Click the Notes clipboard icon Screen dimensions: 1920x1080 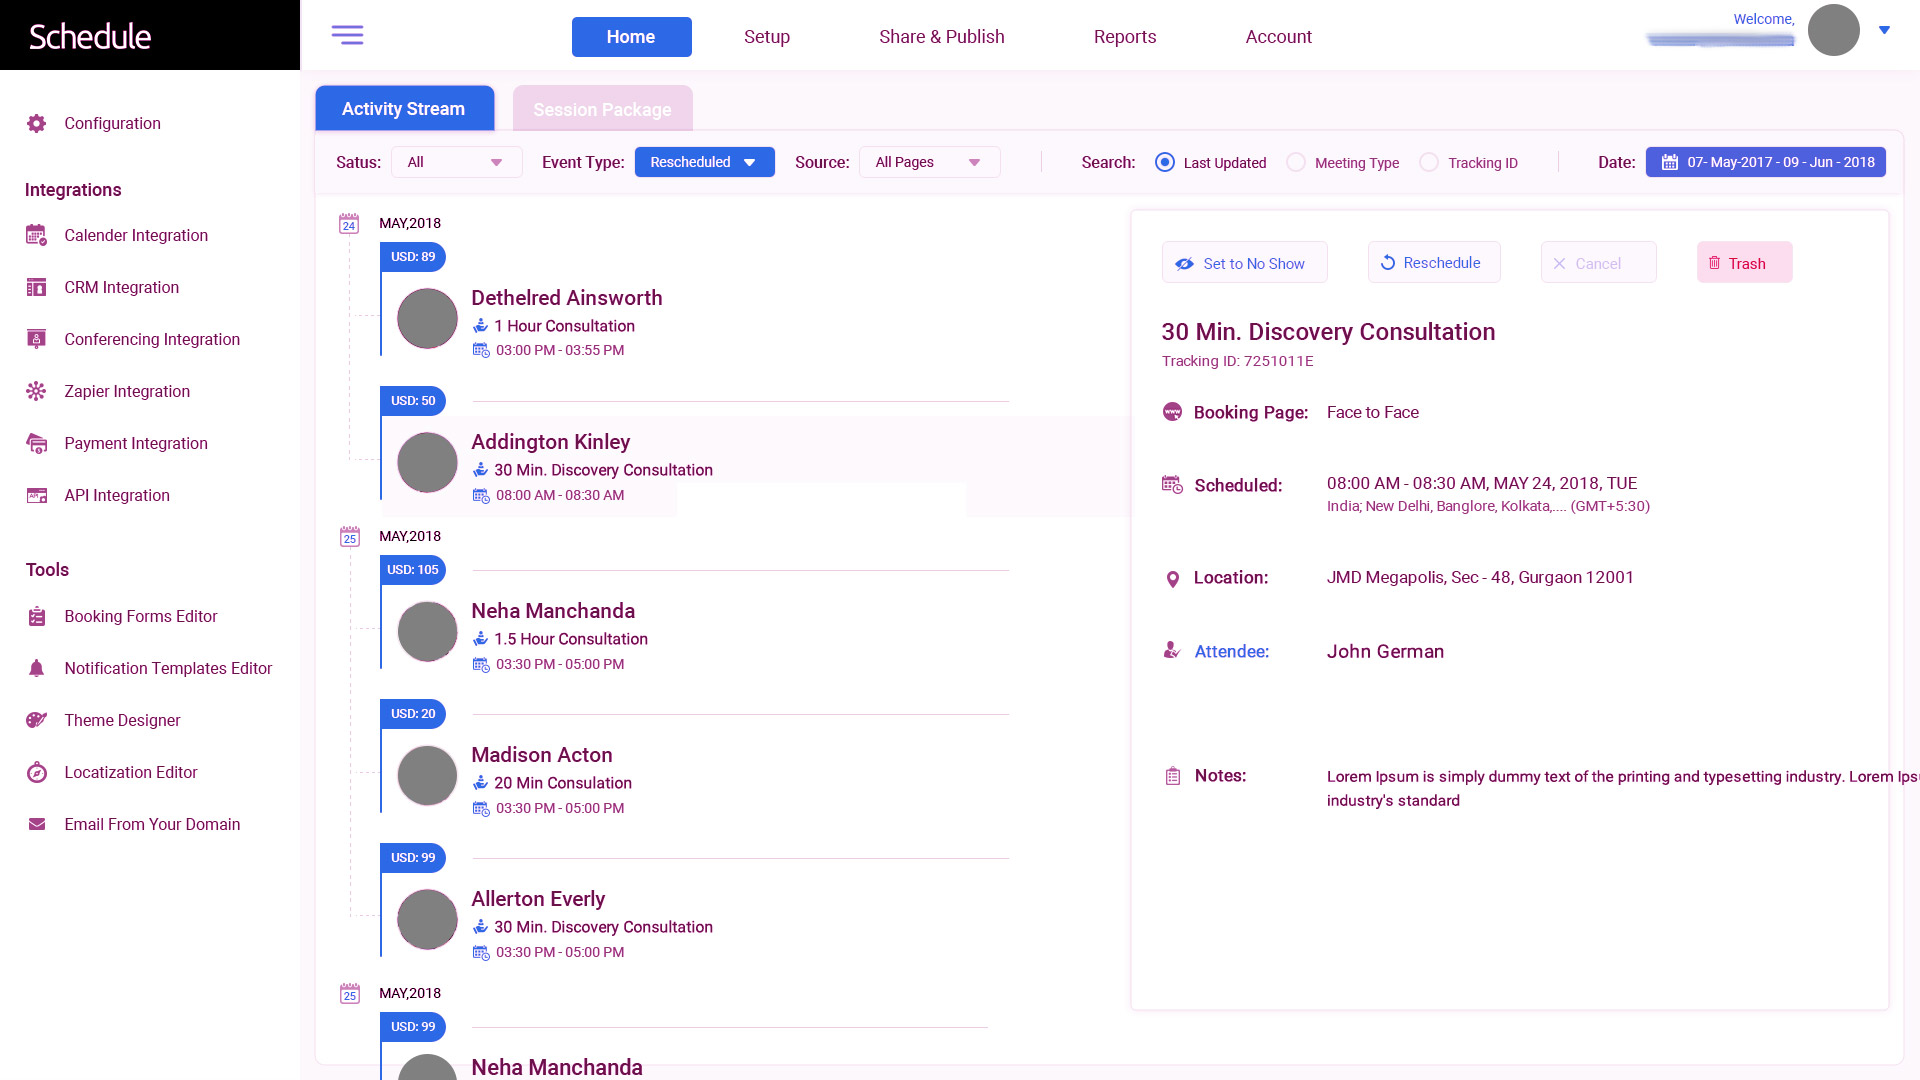[x=1173, y=776]
